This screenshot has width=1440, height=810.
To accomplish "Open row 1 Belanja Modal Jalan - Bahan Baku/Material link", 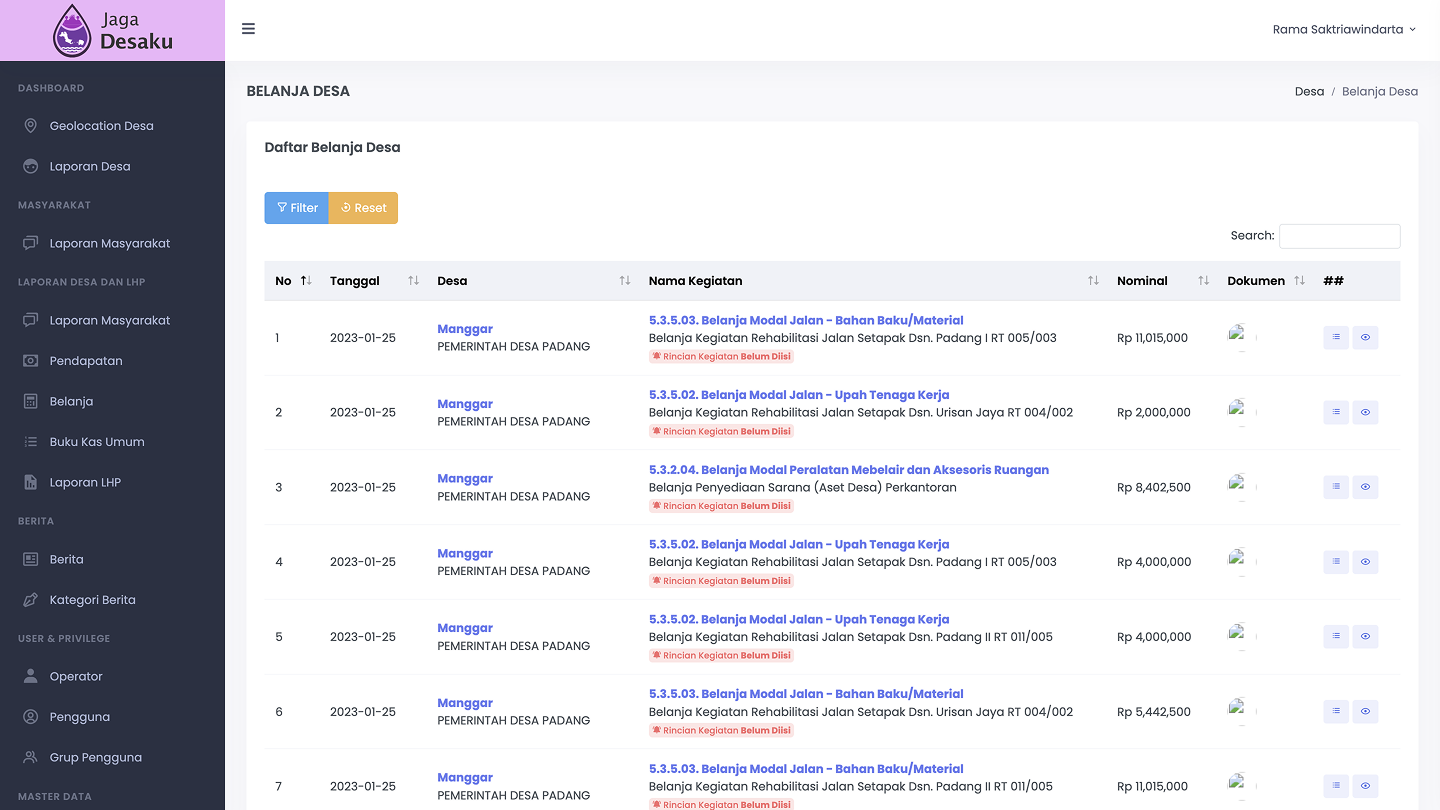I will pos(806,321).
